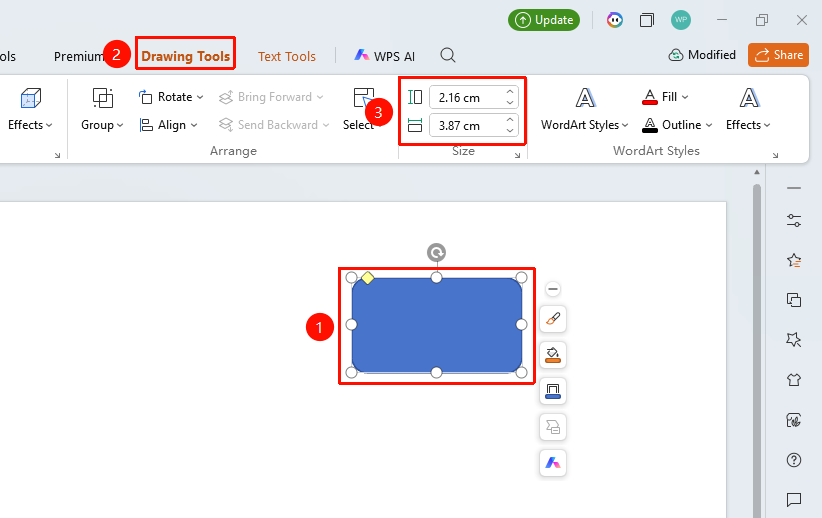Click the orange Share button
This screenshot has height=518, width=822.
tap(778, 55)
